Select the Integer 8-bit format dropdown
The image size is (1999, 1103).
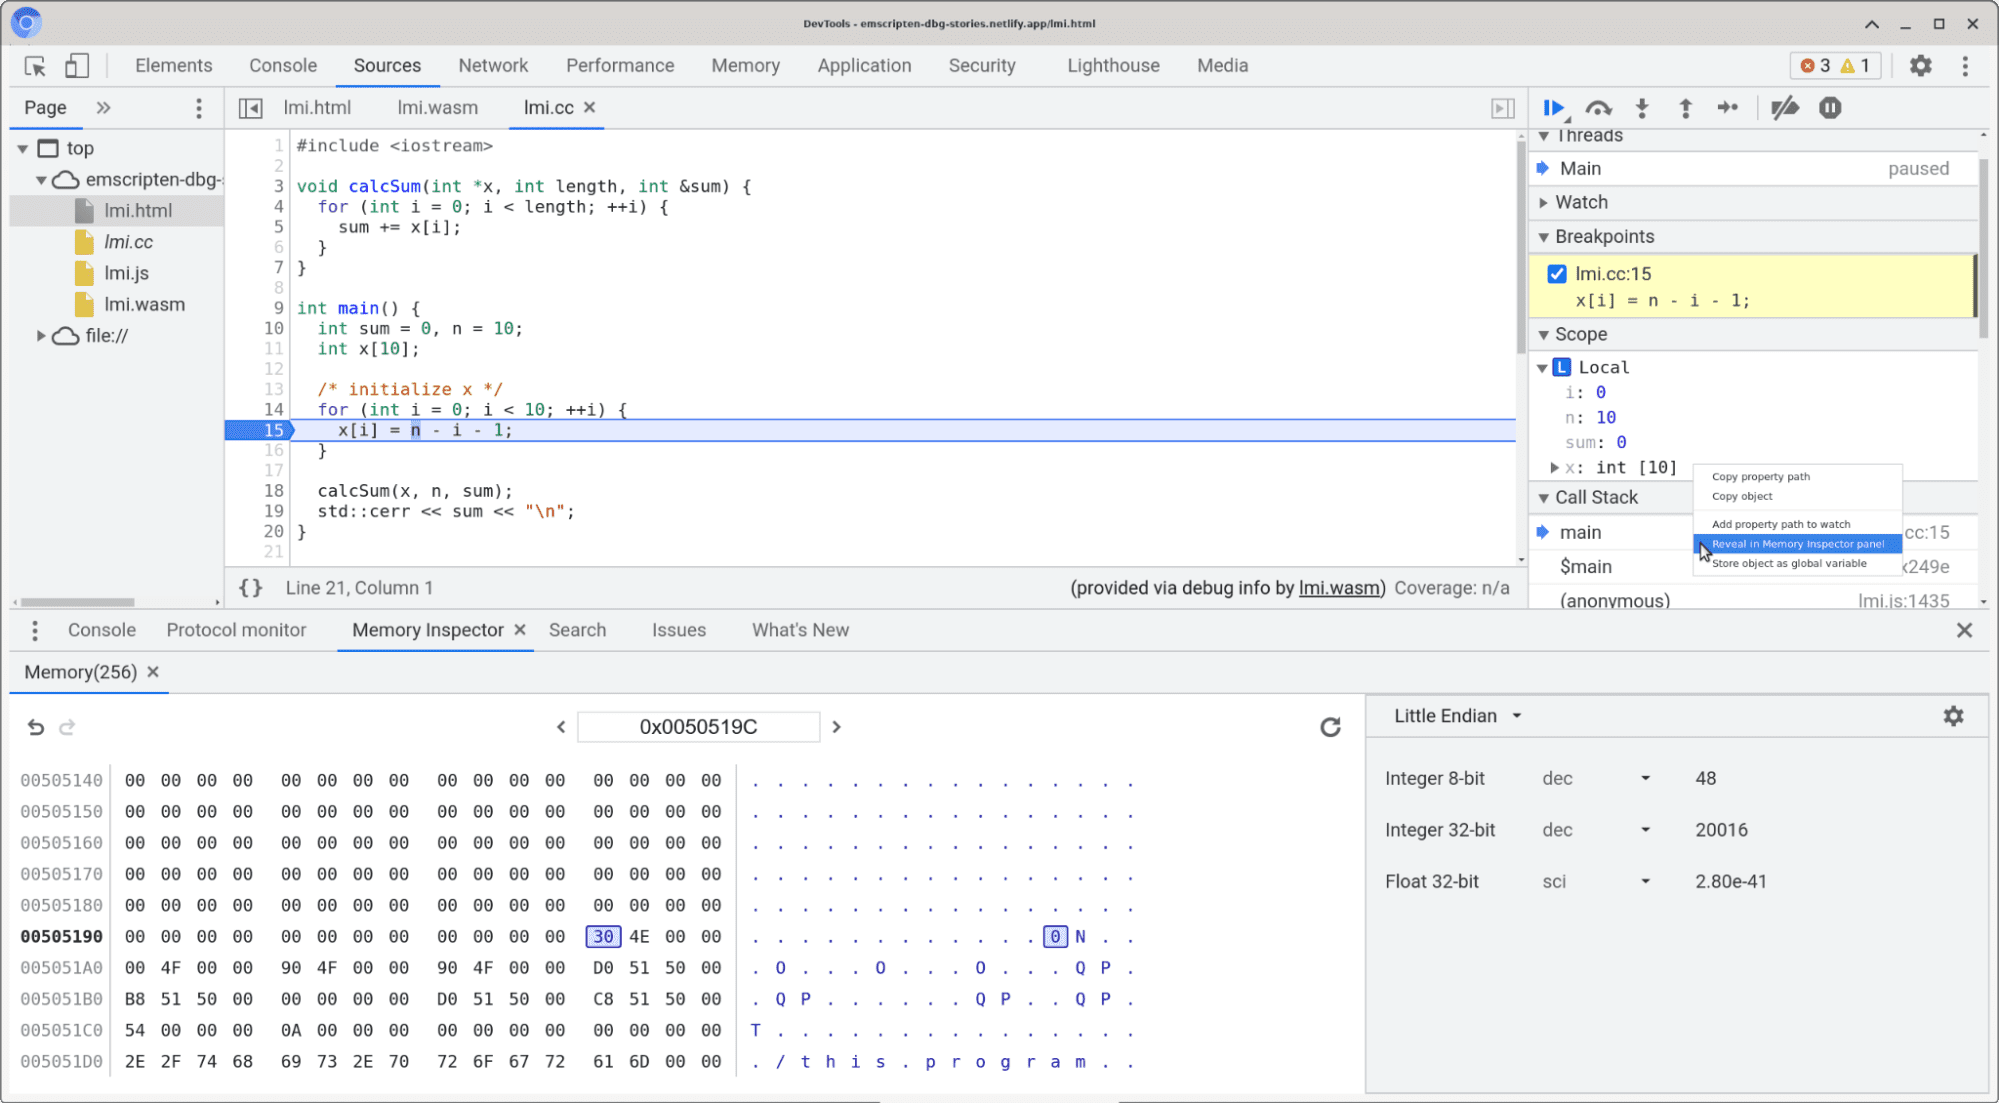pos(1594,777)
